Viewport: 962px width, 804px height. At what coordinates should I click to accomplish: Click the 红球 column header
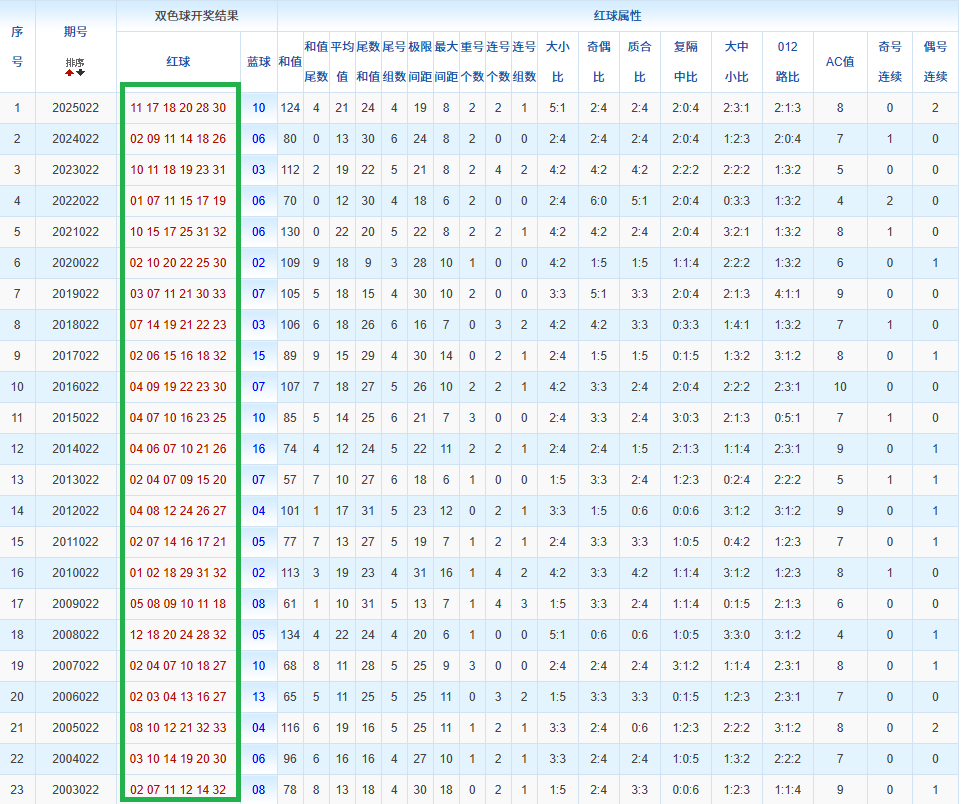178,62
